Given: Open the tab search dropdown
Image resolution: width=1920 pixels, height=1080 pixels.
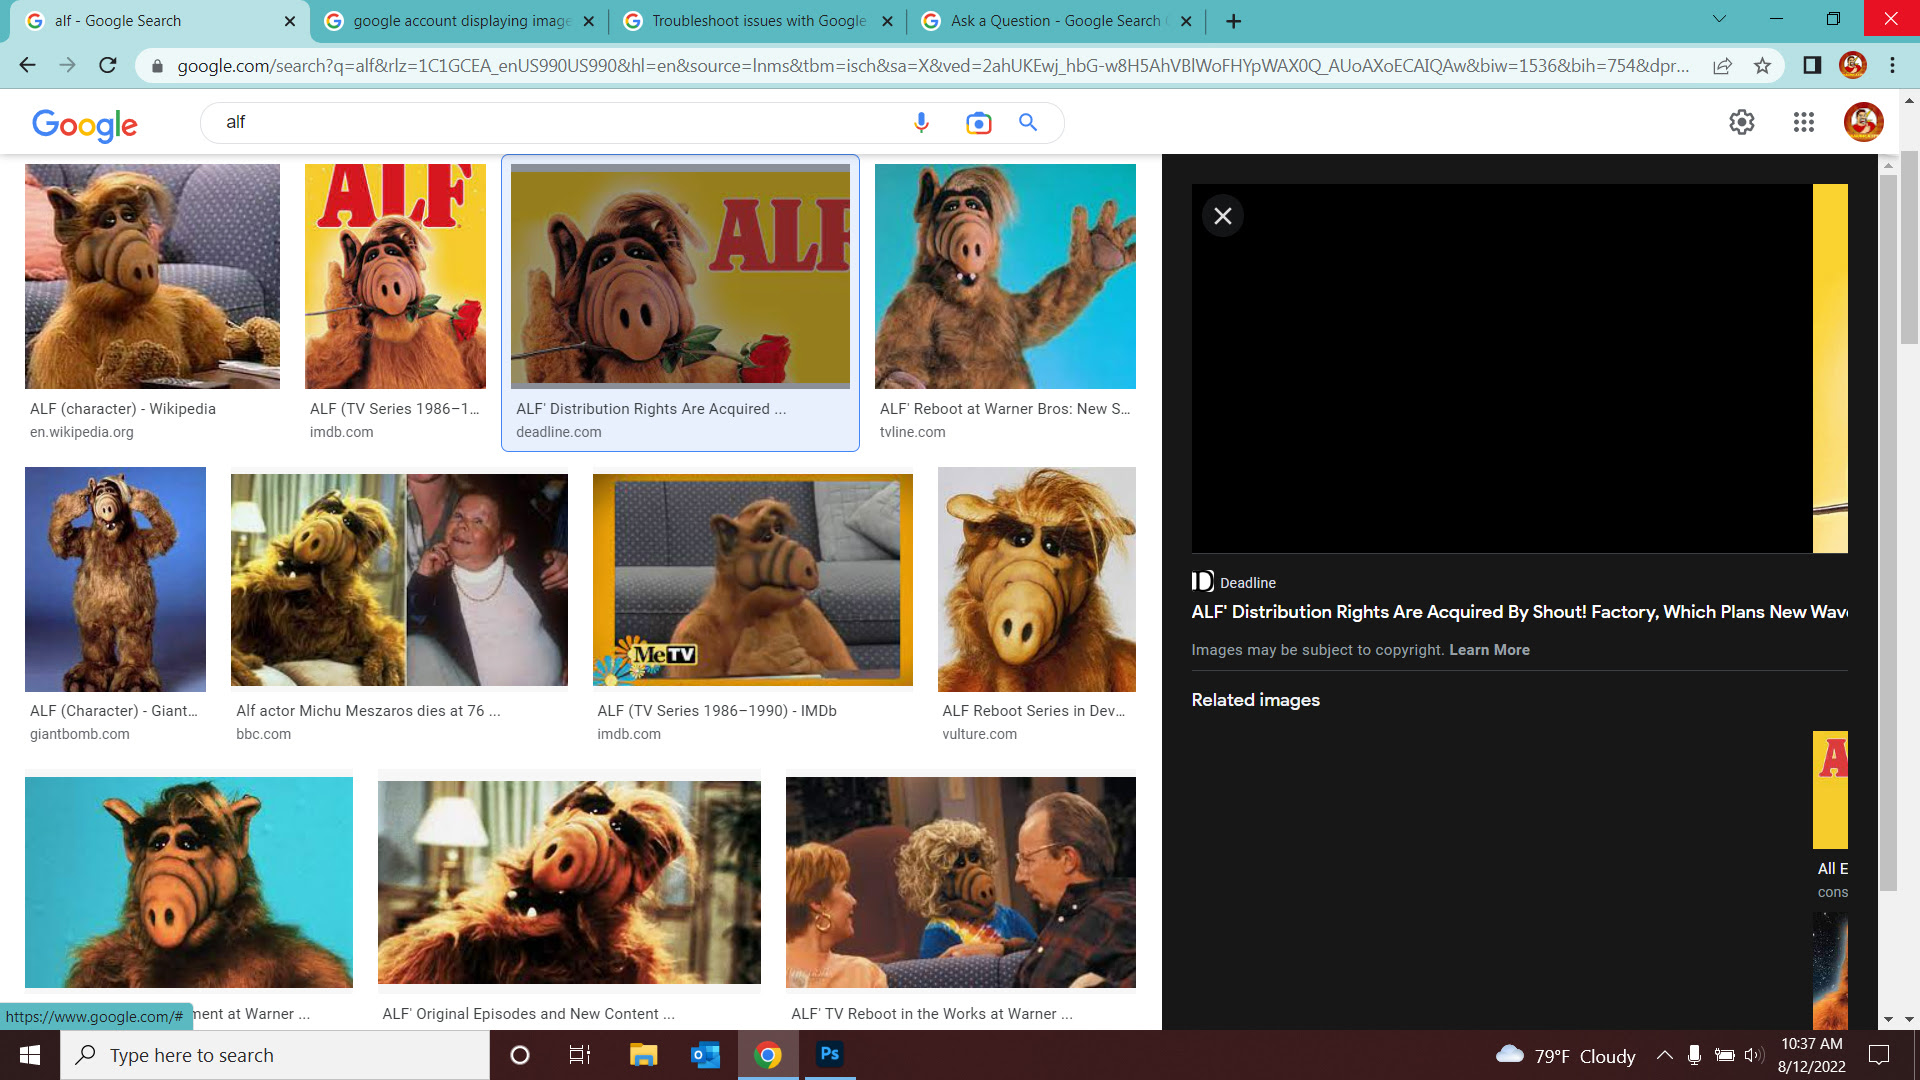Looking at the screenshot, I should pyautogui.click(x=1719, y=19).
